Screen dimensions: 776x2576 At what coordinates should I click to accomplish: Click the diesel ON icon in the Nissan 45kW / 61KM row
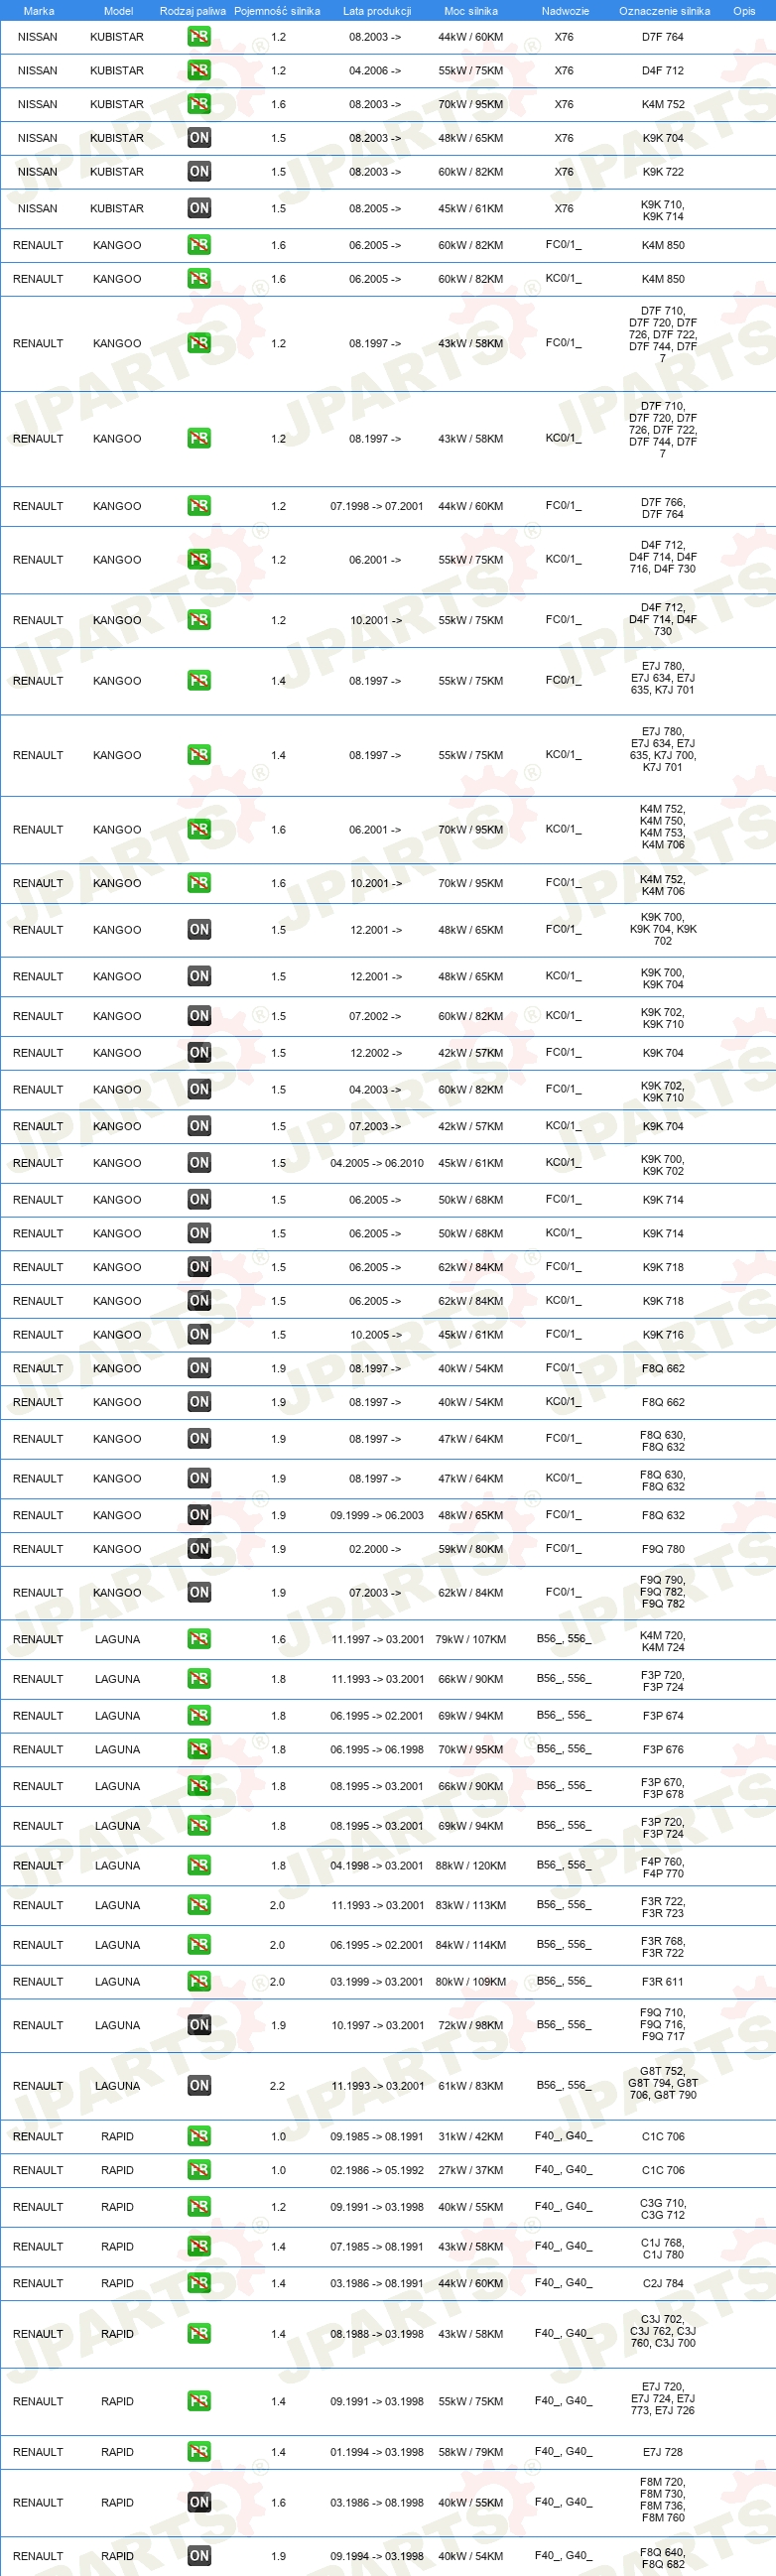click(199, 208)
